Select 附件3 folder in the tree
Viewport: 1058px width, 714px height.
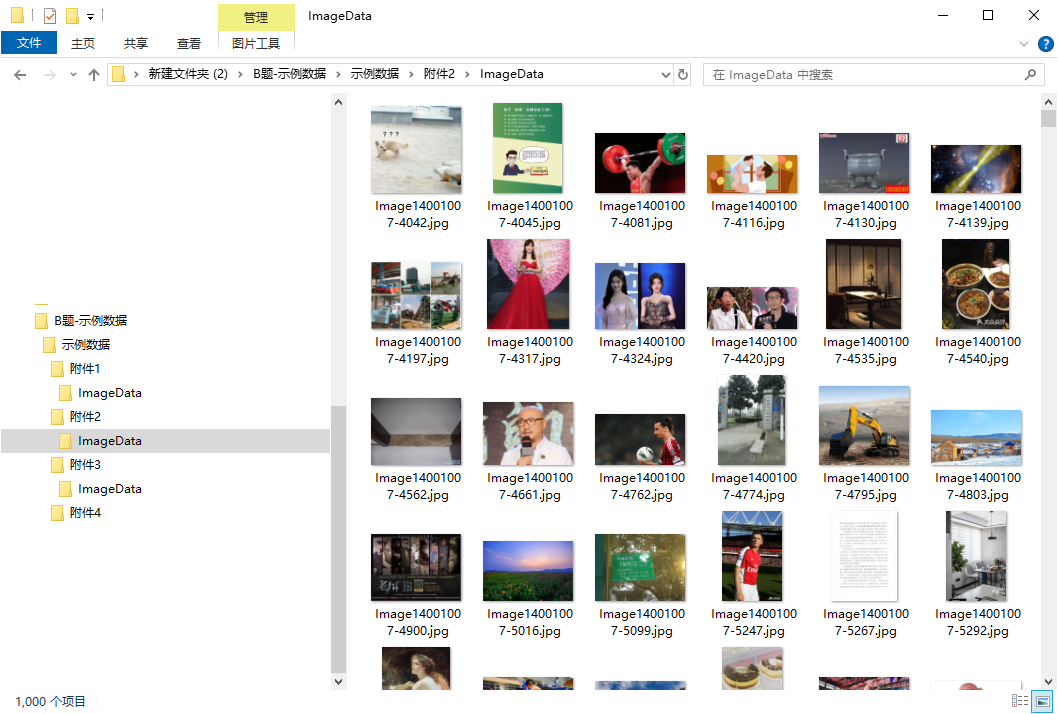tap(84, 465)
